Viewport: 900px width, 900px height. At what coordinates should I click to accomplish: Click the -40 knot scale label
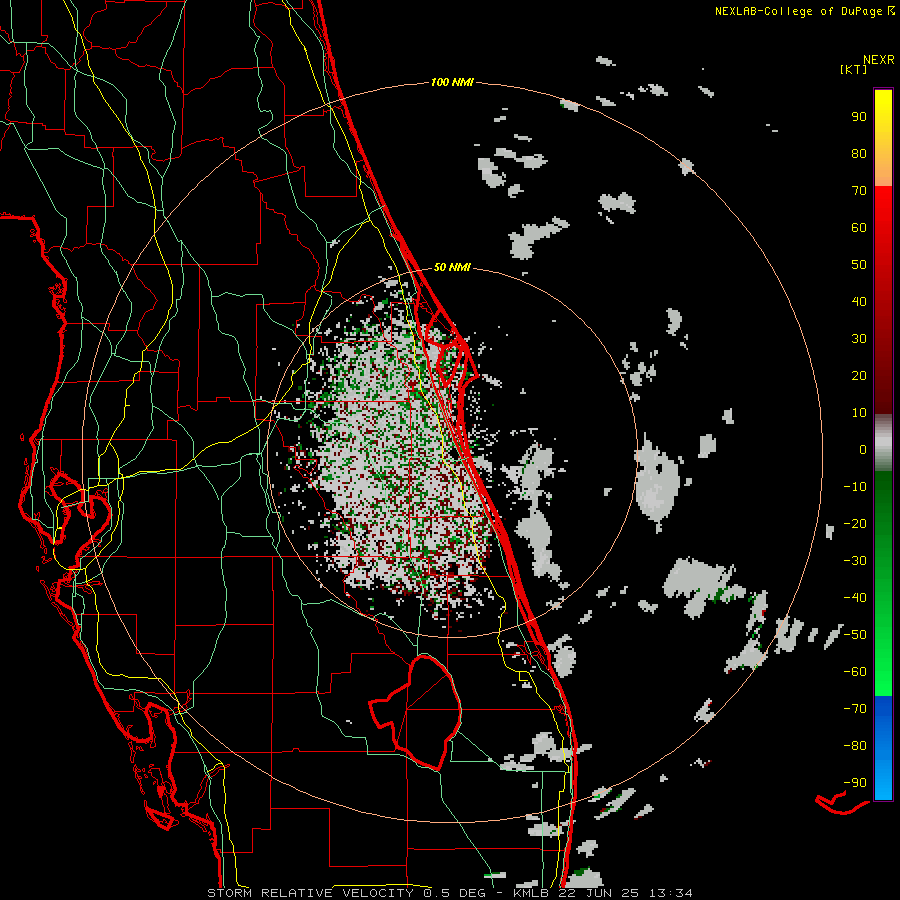(855, 598)
